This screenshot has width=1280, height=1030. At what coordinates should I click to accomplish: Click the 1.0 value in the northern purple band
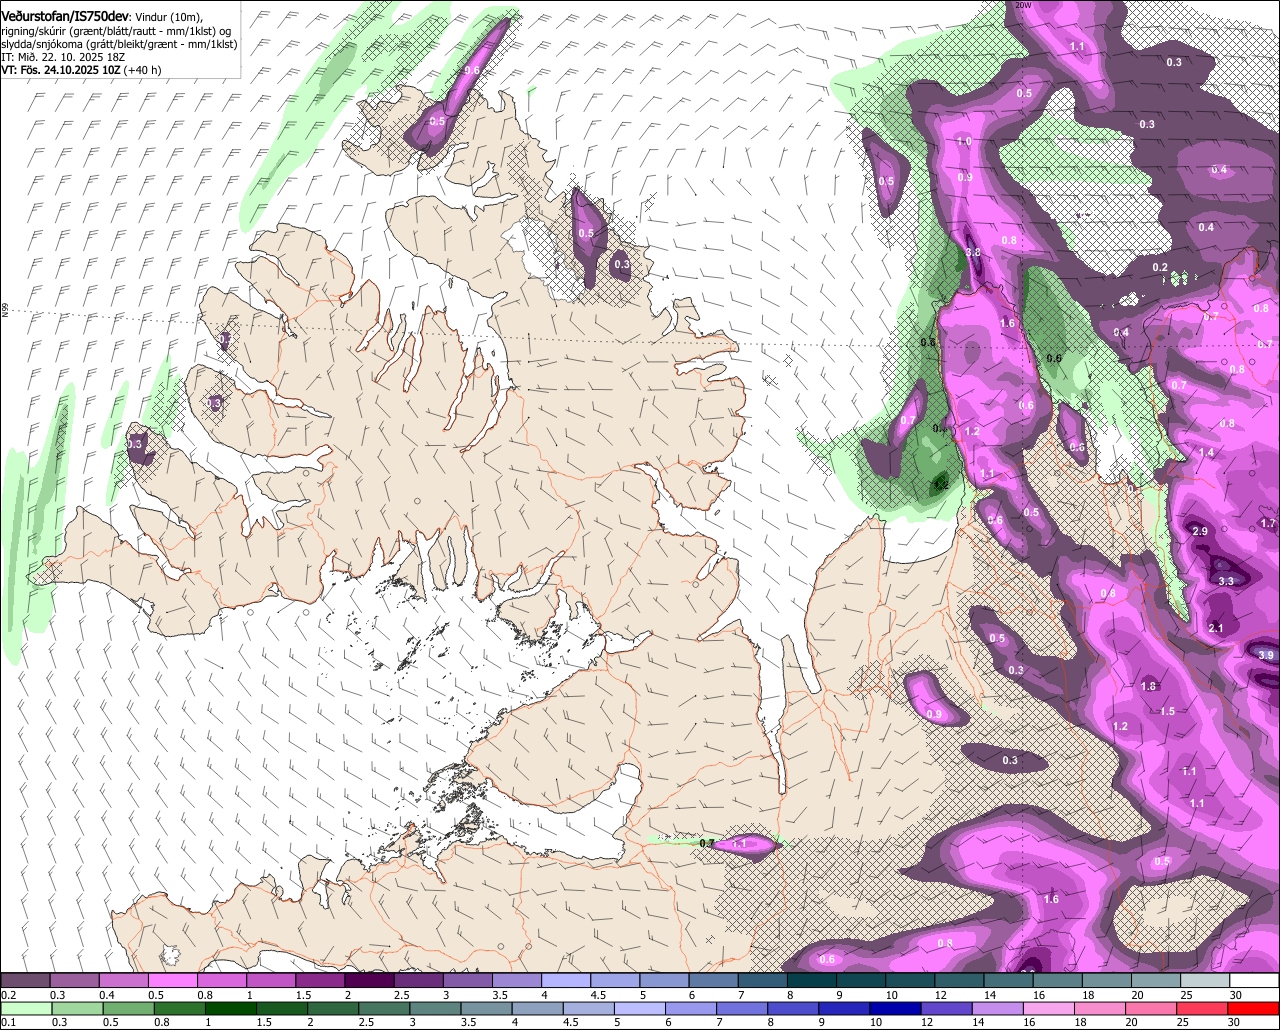pyautogui.click(x=964, y=142)
